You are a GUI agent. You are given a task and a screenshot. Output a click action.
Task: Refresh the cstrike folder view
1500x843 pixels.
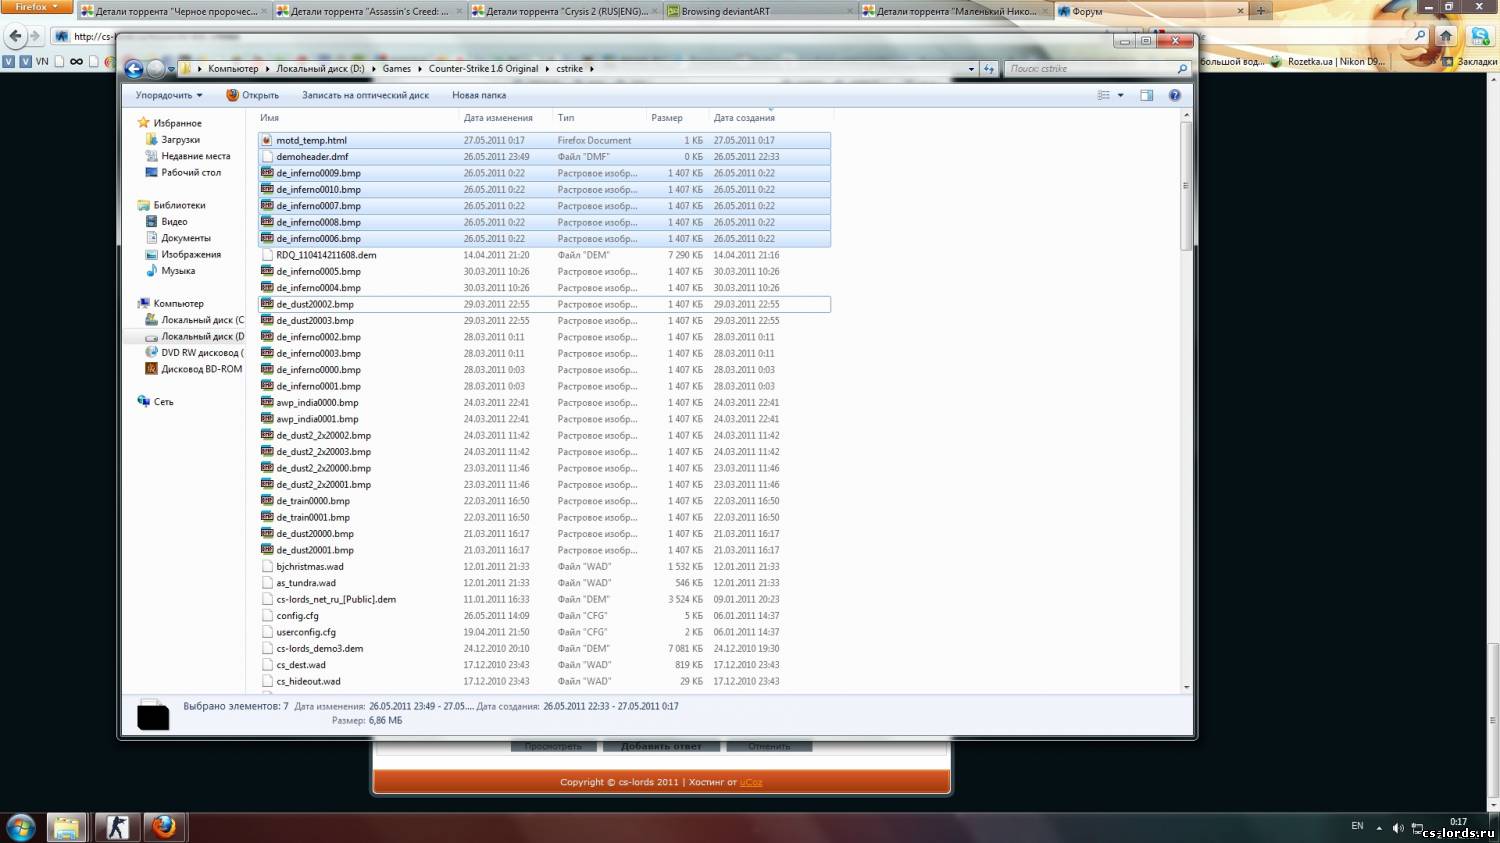(x=989, y=69)
